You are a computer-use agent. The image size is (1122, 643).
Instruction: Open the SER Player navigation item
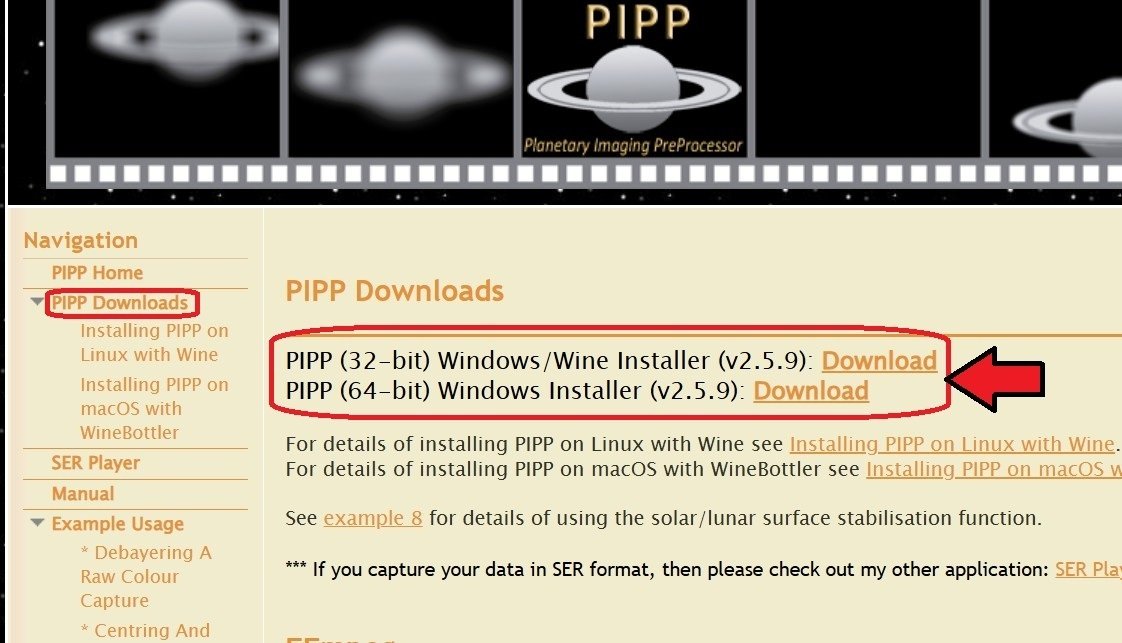pyautogui.click(x=95, y=463)
